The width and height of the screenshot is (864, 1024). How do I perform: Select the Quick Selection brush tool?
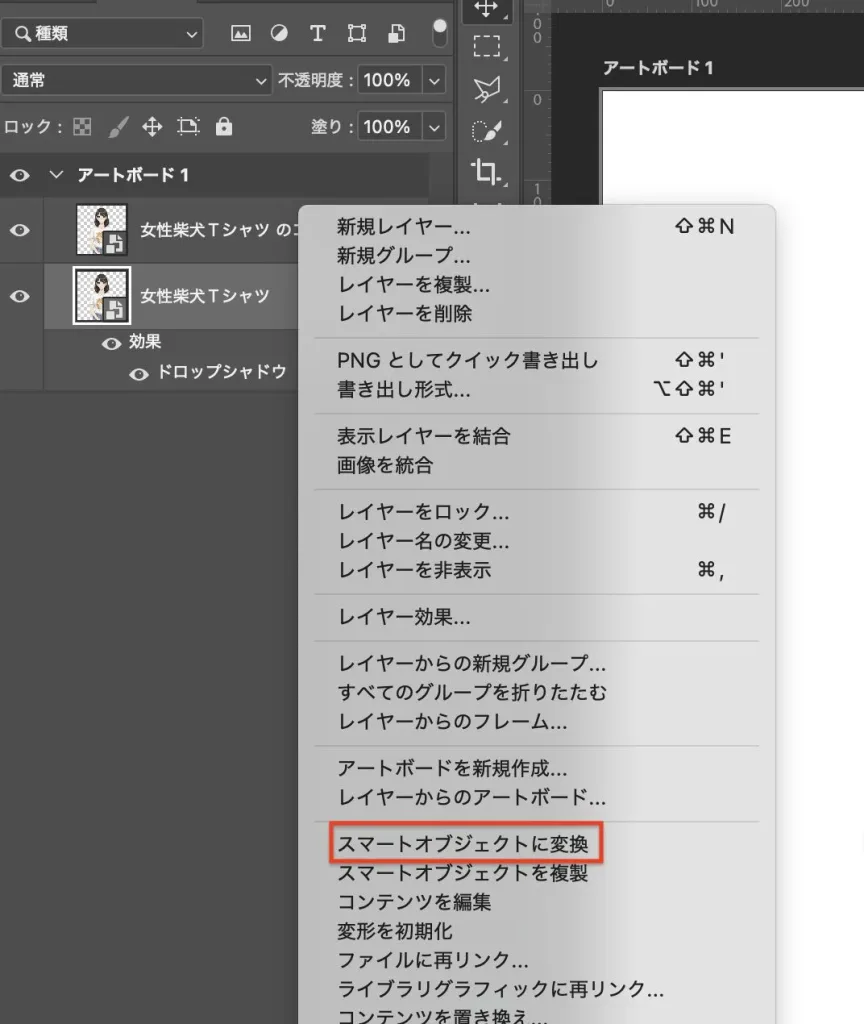pyautogui.click(x=486, y=131)
